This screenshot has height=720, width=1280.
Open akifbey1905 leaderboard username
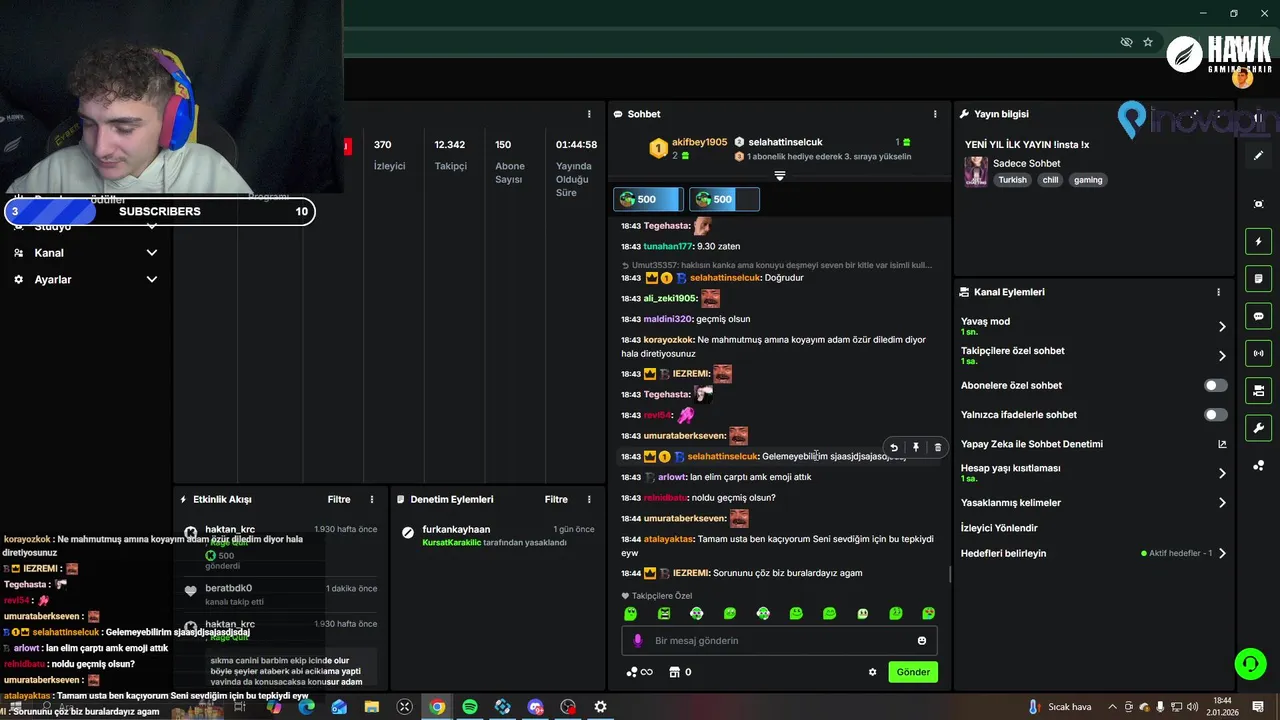[699, 142]
